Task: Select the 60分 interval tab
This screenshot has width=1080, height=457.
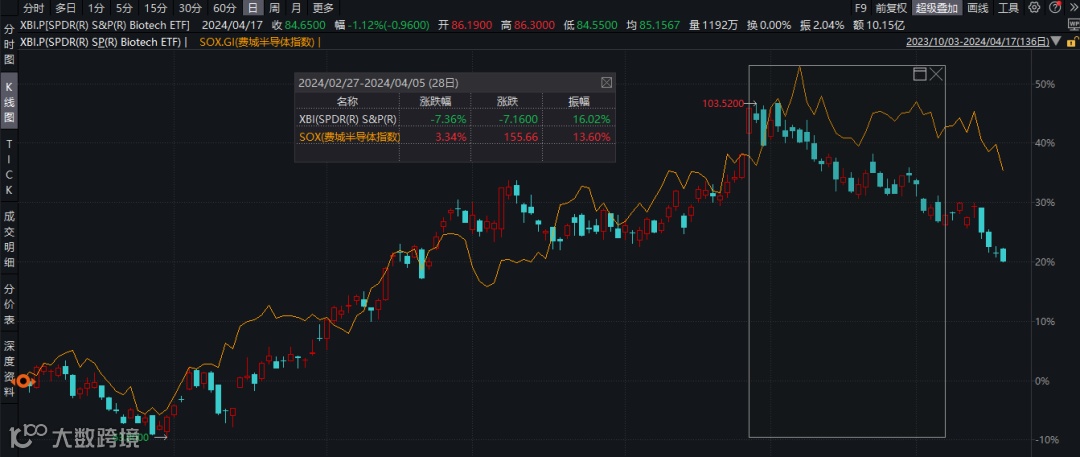Action: (225, 8)
